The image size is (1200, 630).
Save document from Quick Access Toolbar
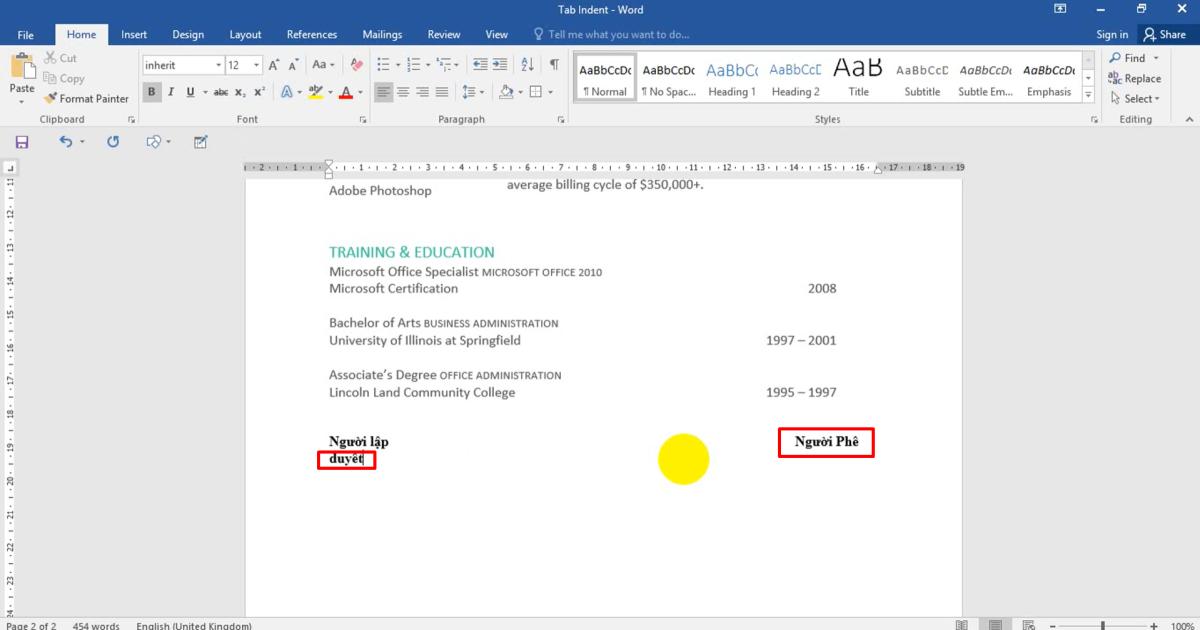22,142
